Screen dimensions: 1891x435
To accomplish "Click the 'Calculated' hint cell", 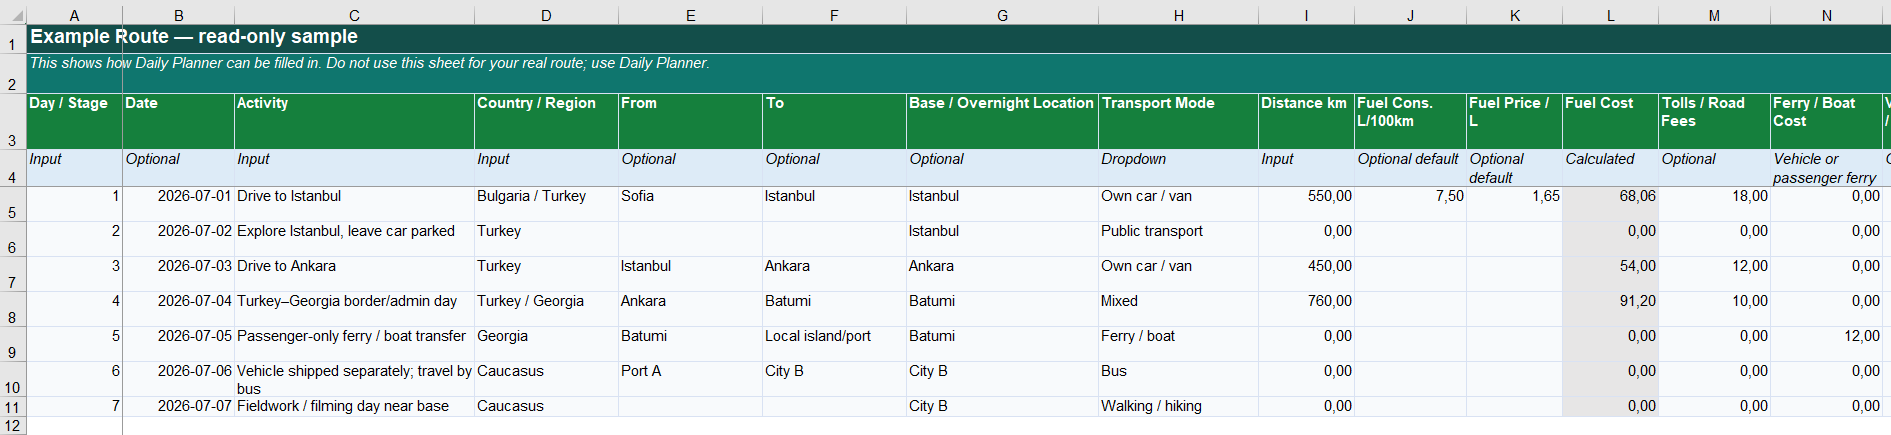I will coord(1610,168).
